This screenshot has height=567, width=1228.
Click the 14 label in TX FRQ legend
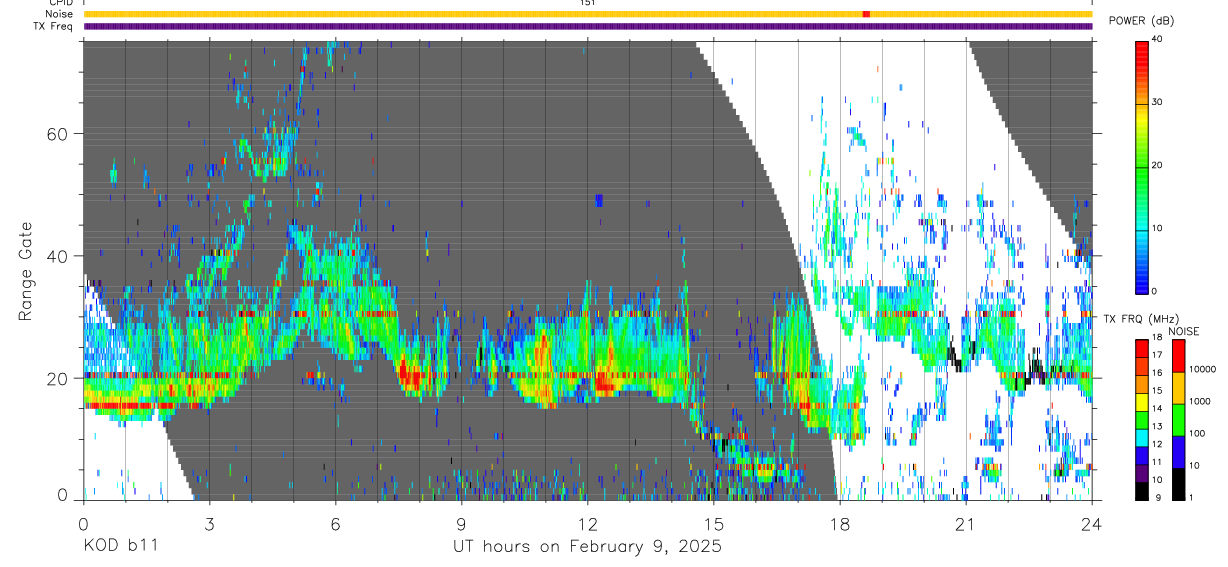click(1156, 410)
